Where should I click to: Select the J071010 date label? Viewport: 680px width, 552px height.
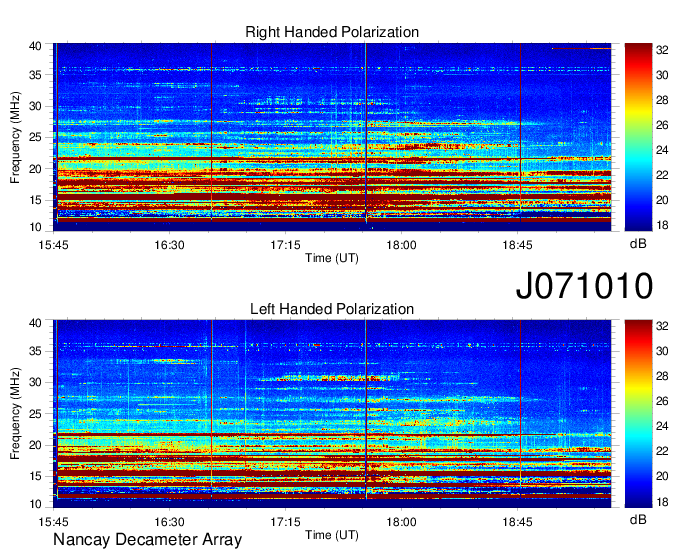tap(584, 285)
